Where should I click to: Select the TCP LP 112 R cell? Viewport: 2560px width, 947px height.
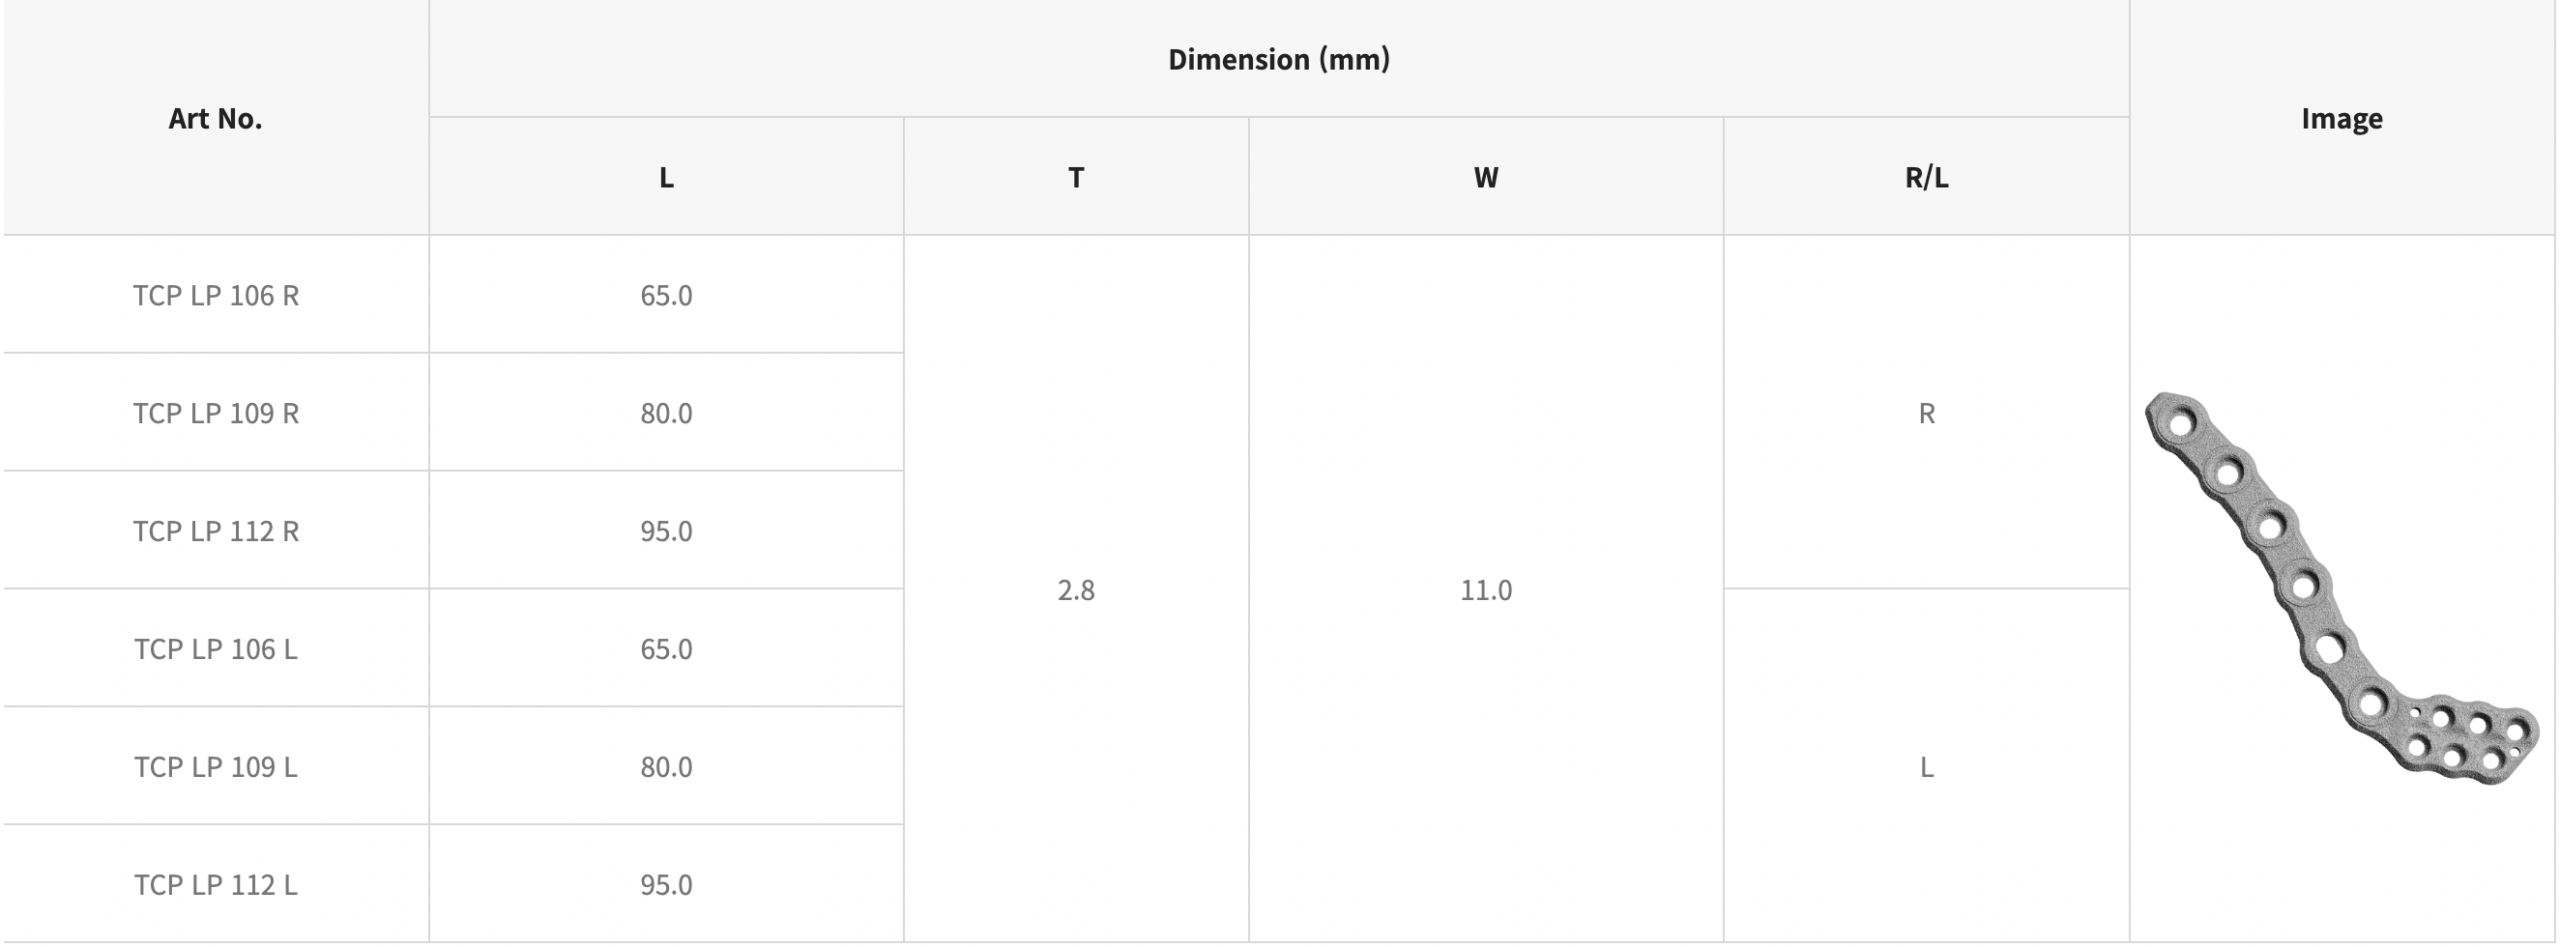[216, 531]
